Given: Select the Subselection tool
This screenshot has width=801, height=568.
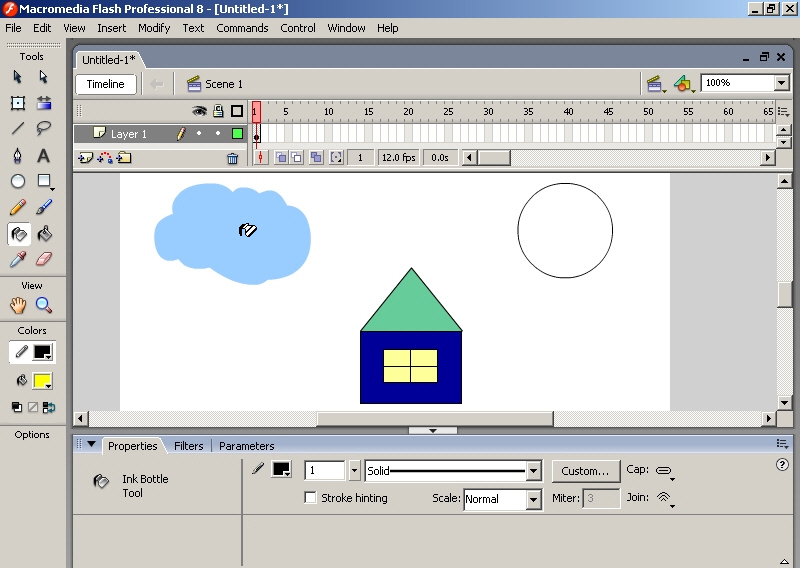Looking at the screenshot, I should tap(43, 77).
